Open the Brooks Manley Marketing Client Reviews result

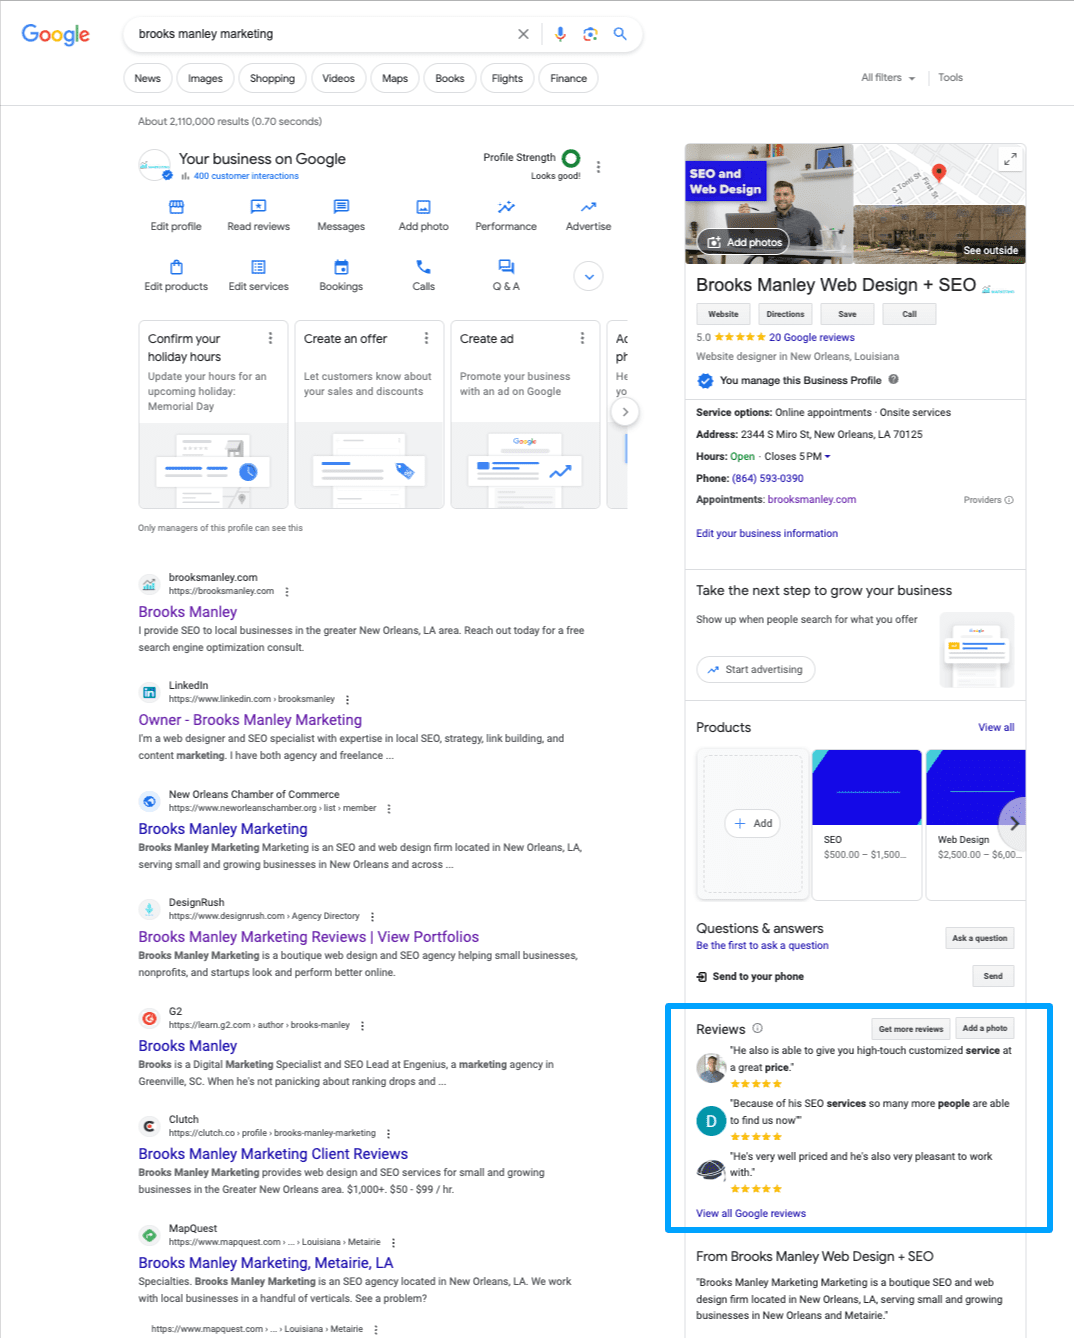(x=273, y=1154)
